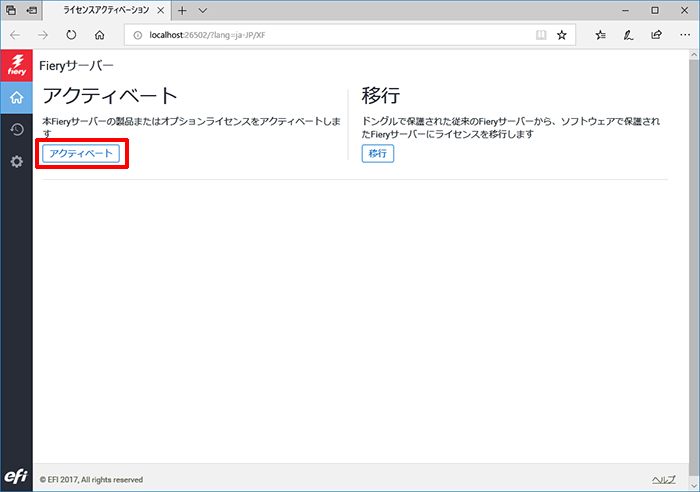Image resolution: width=700 pixels, height=492 pixels.
Task: Go back with the browser back arrow
Action: [15, 35]
